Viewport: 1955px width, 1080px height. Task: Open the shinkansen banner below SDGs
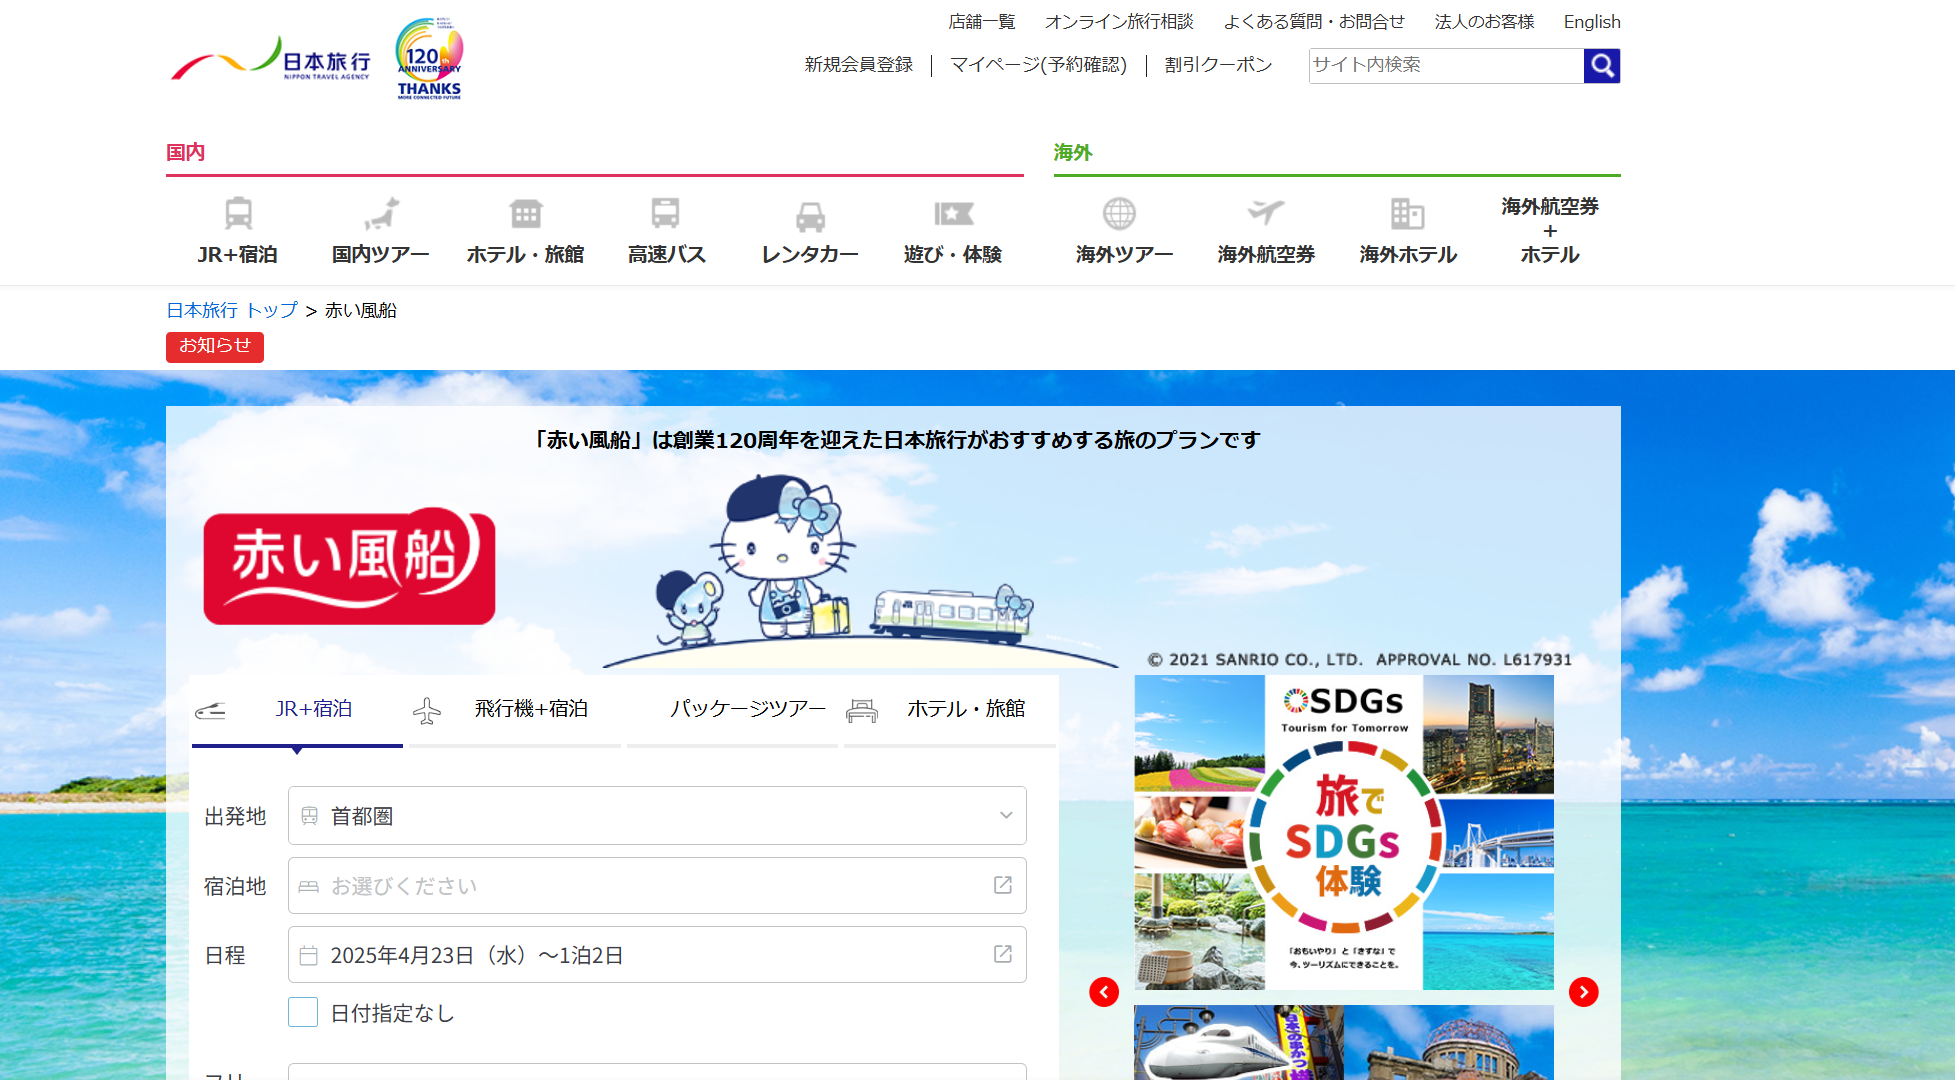[1344, 1042]
